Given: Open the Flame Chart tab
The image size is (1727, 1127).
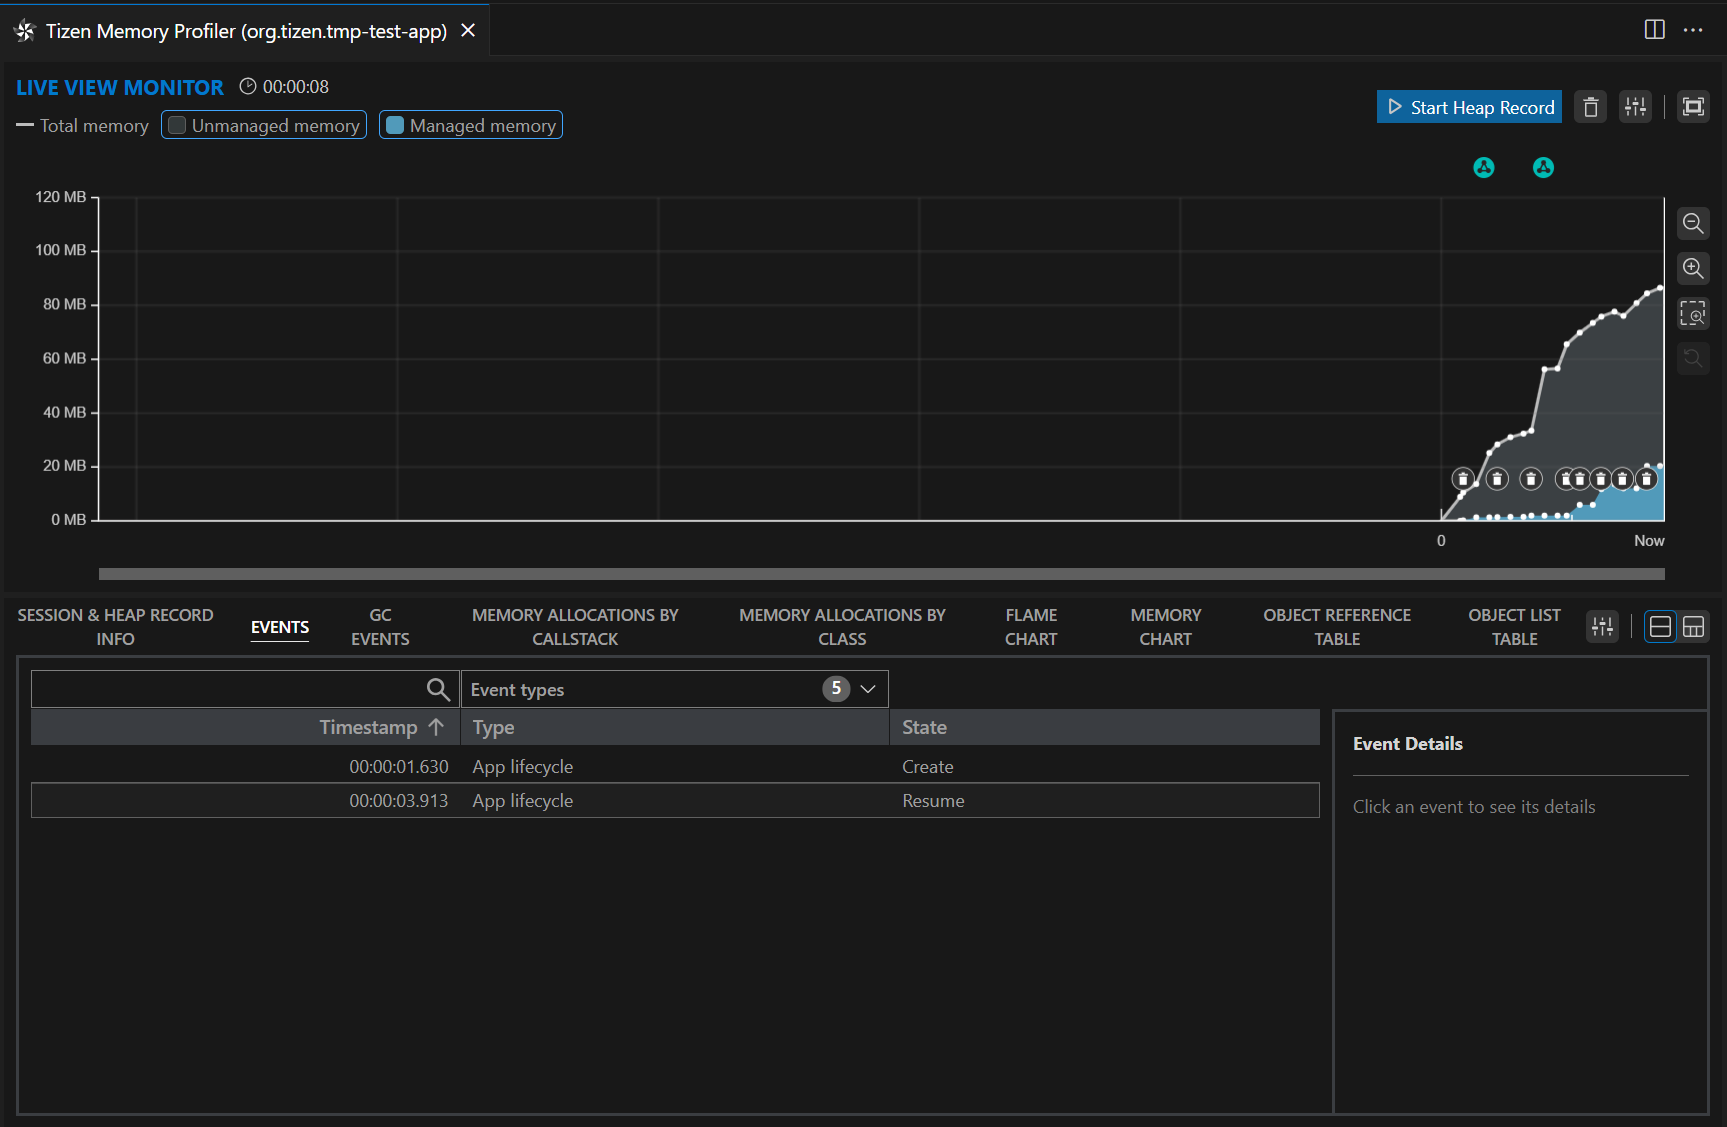Looking at the screenshot, I should point(1031,627).
